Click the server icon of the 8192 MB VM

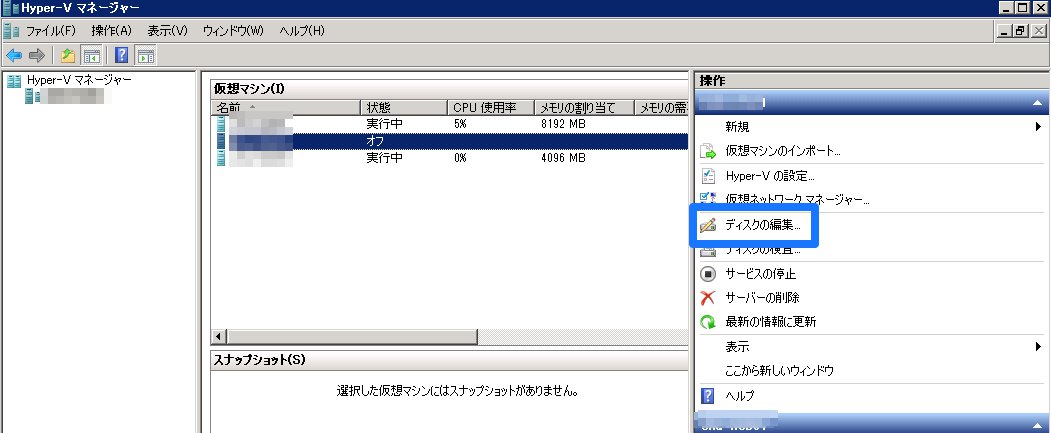pos(221,124)
